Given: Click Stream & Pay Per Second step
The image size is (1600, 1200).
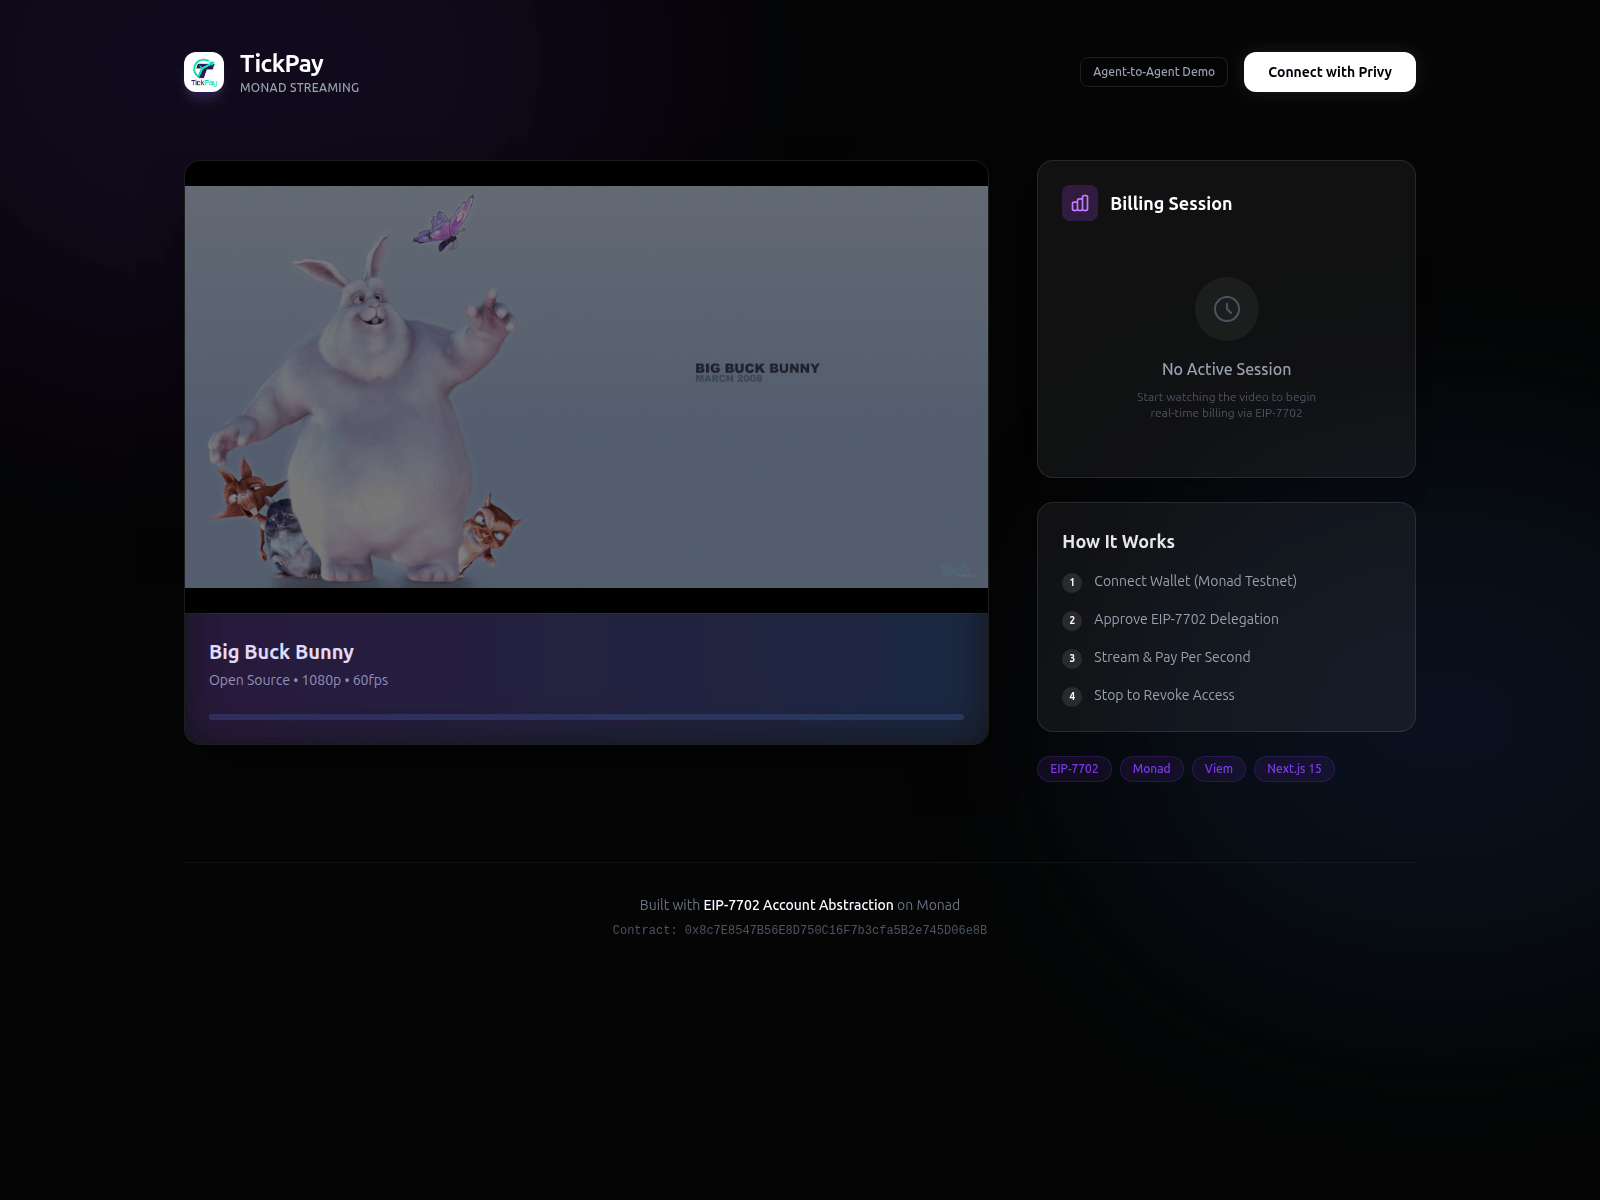Looking at the screenshot, I should point(1172,657).
